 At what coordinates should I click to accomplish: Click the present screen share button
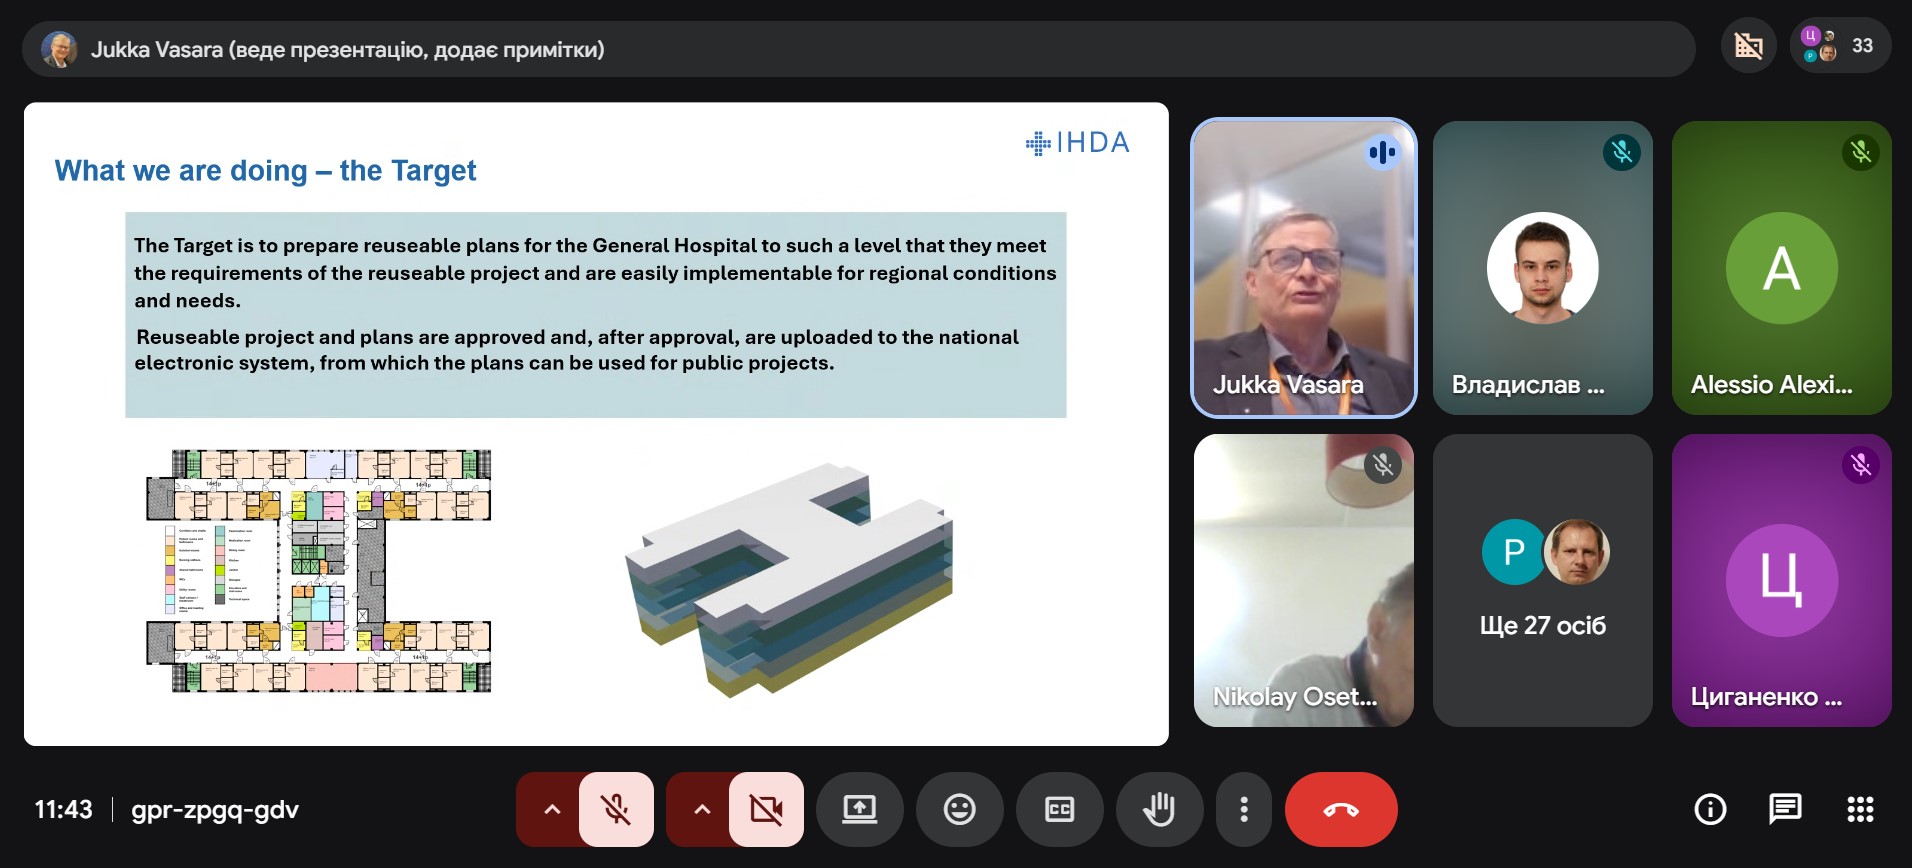coord(859,809)
